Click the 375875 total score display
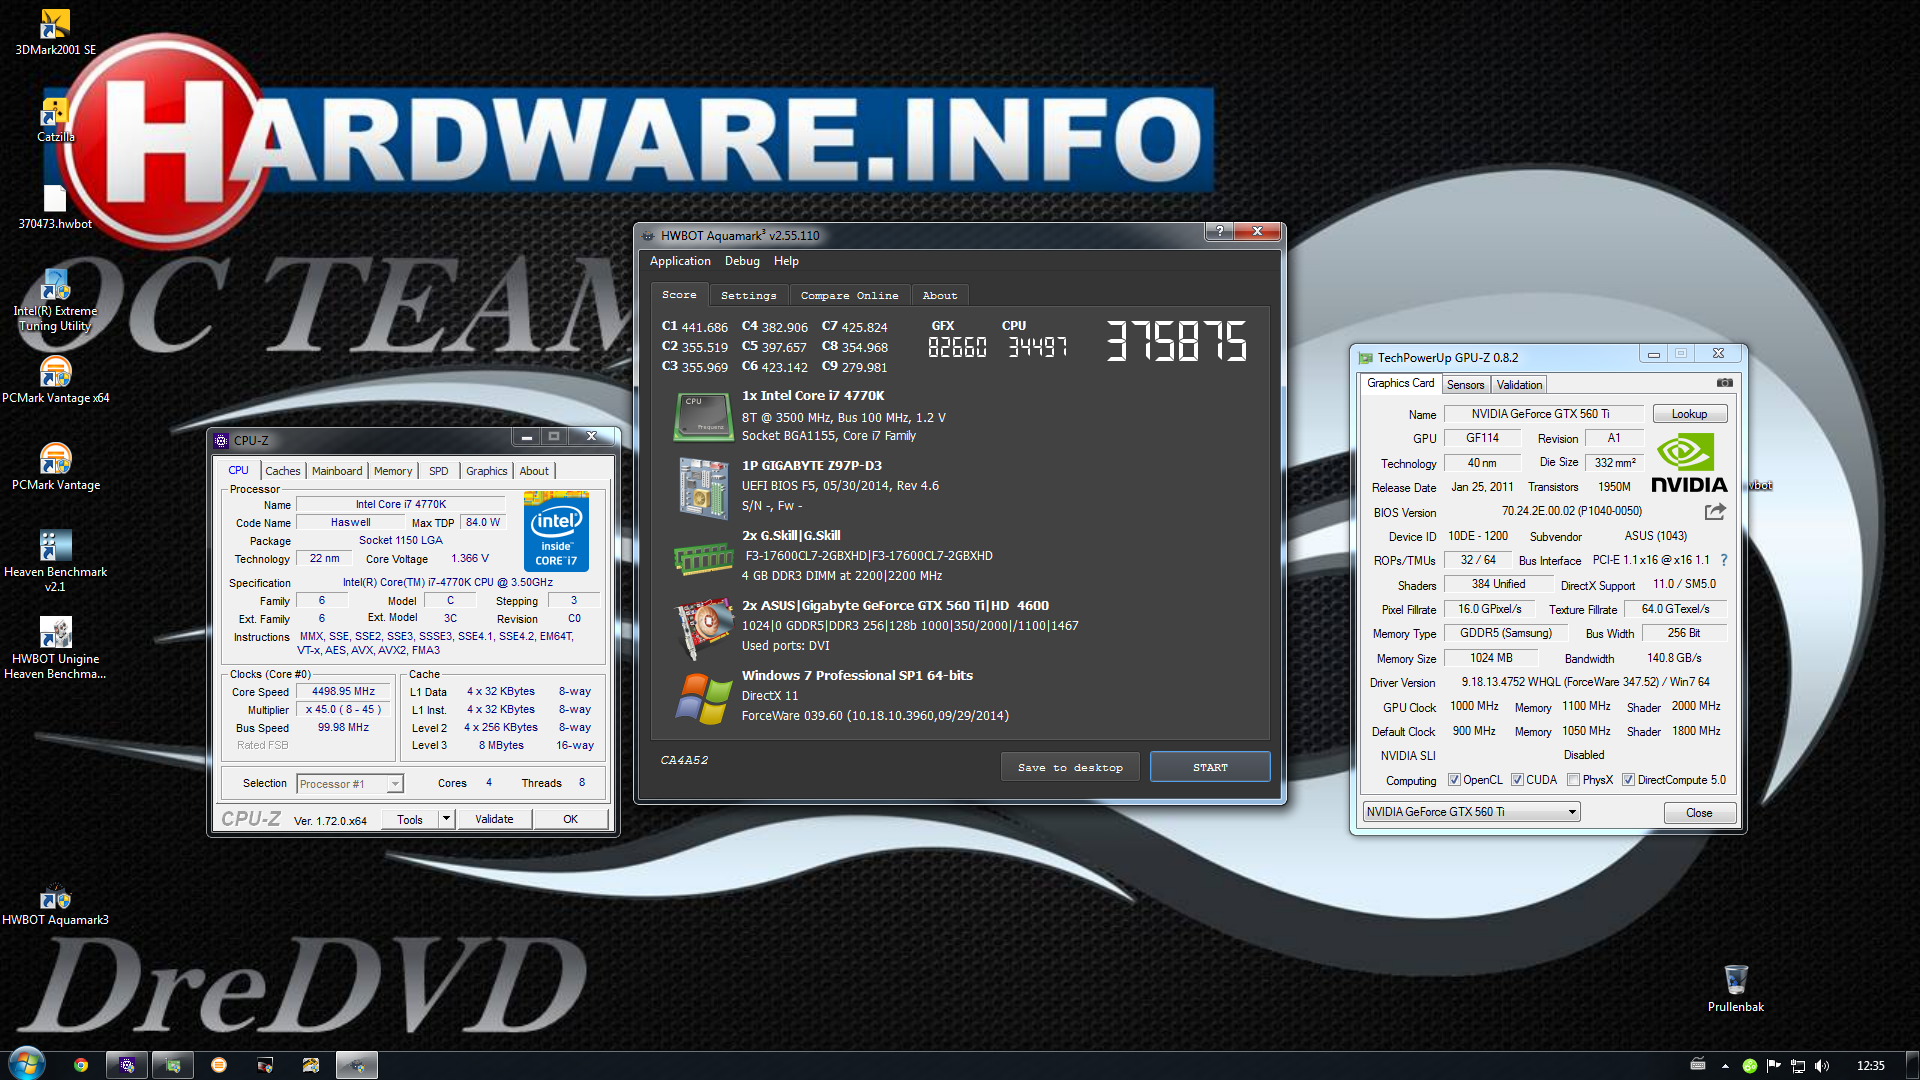This screenshot has width=1920, height=1080. tap(1177, 341)
